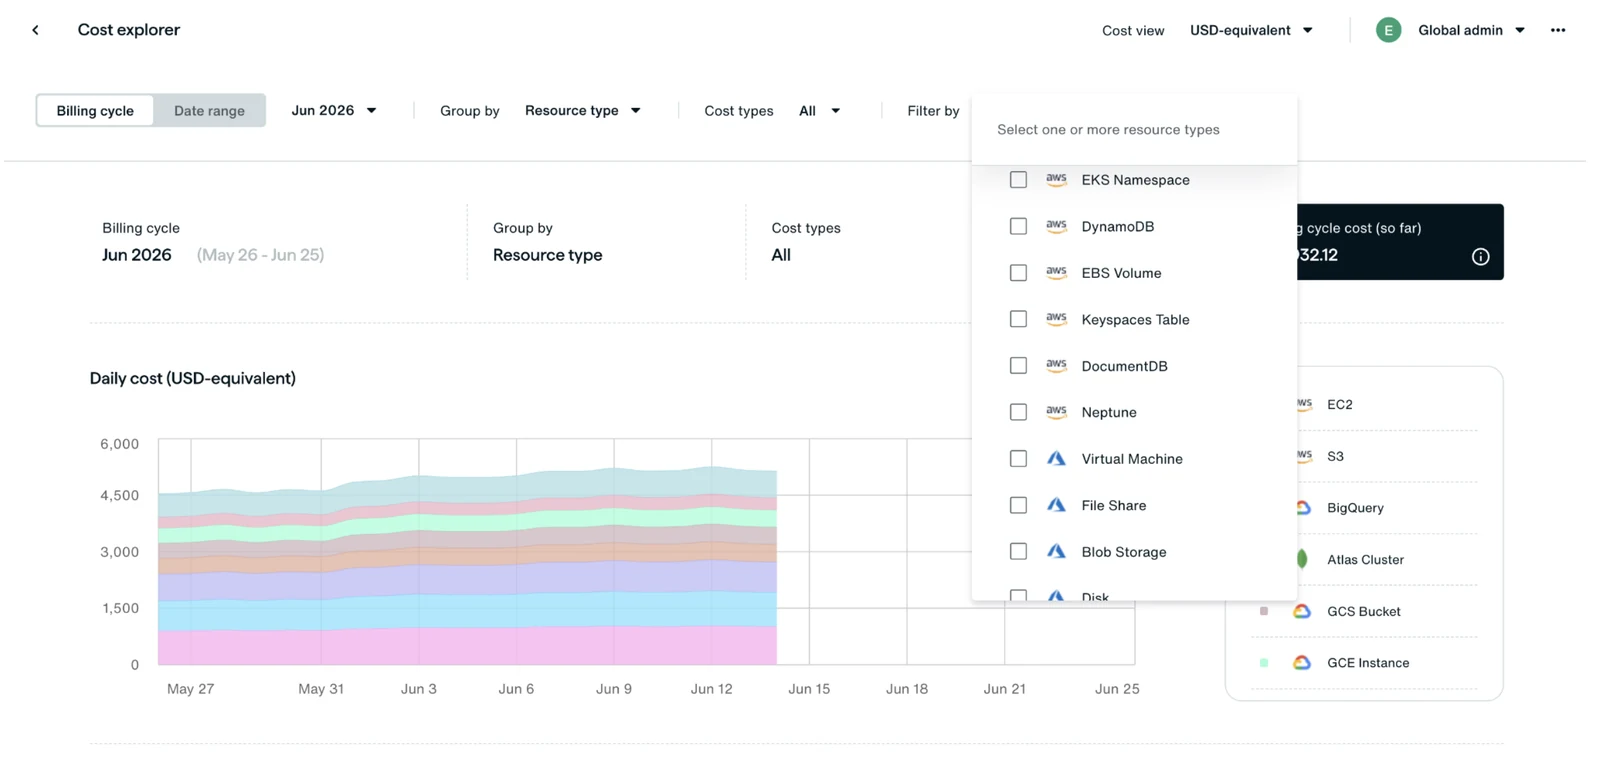This screenshot has width=1600, height=767.
Task: Switch to the Date range tab
Action: tap(209, 110)
